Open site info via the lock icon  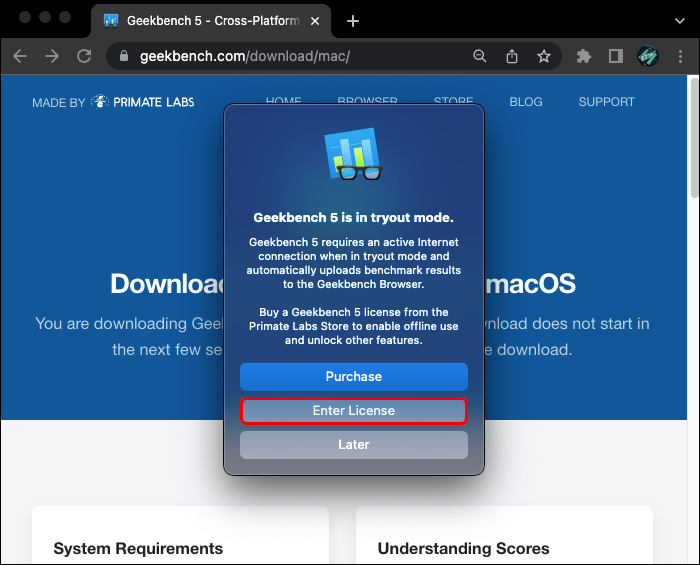click(x=124, y=56)
